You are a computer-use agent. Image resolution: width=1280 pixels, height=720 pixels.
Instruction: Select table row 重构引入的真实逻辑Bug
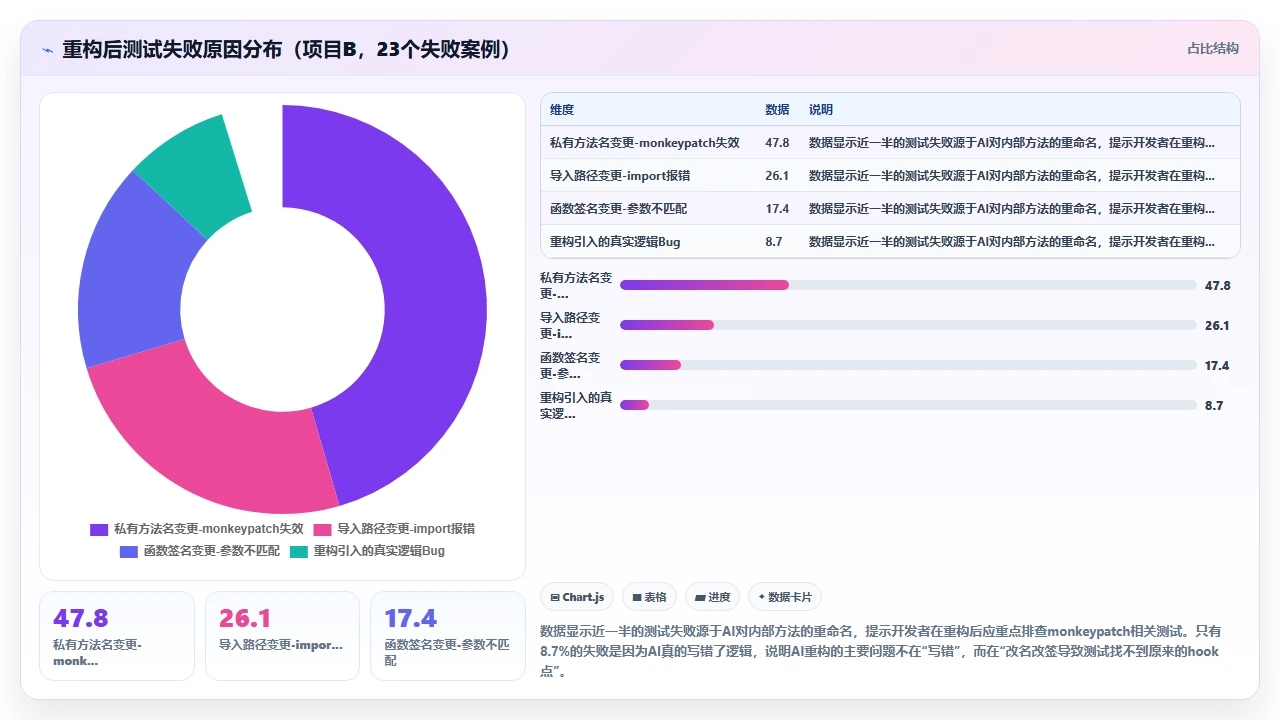(890, 241)
